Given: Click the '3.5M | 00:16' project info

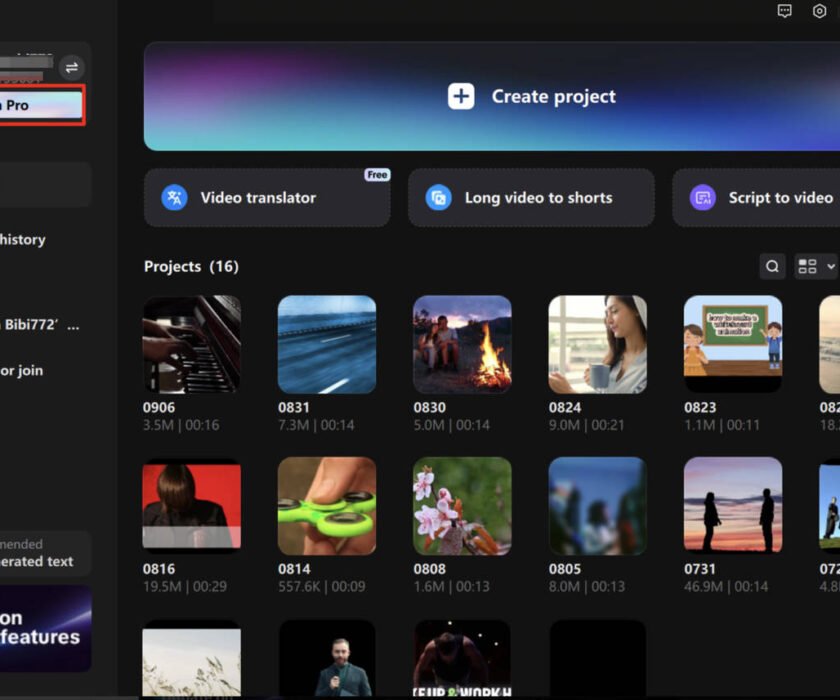Looking at the screenshot, I should (x=181, y=425).
